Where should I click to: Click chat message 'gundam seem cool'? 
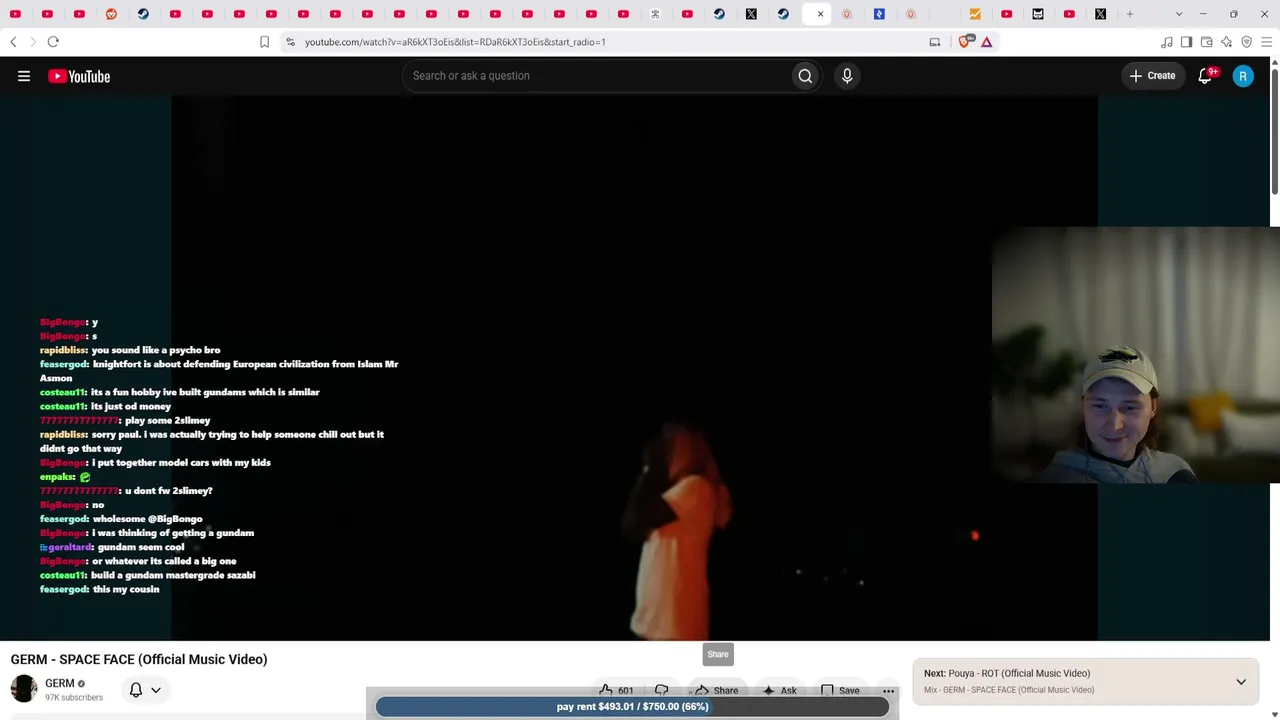(x=141, y=548)
